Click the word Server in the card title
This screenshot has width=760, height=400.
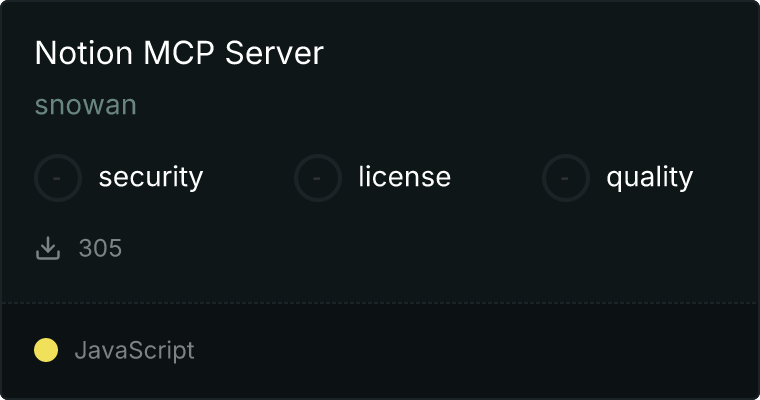[274, 53]
